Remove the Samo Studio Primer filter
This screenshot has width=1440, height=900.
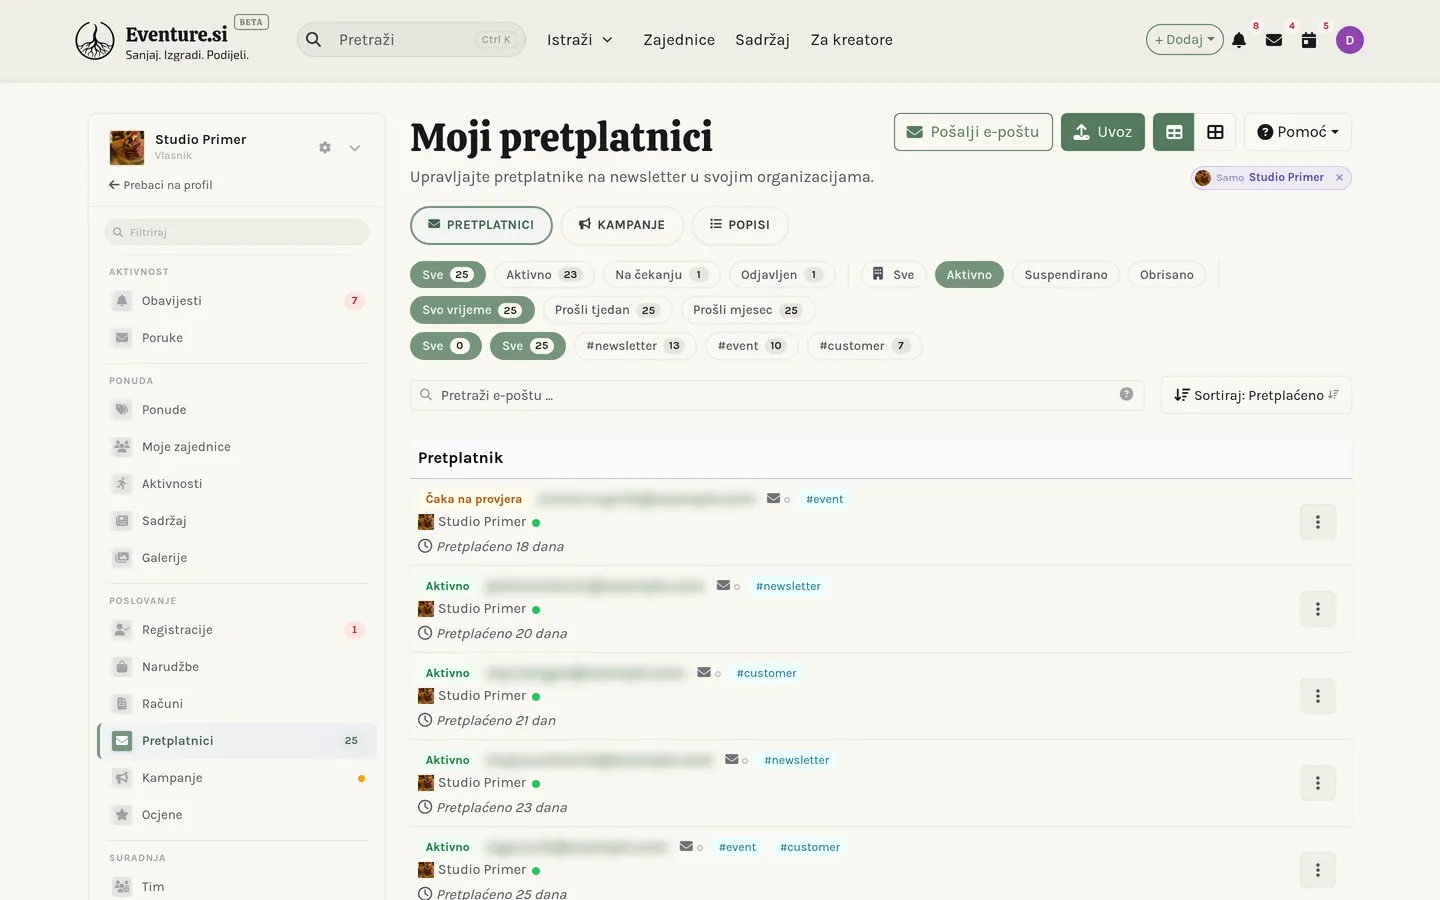pos(1339,177)
